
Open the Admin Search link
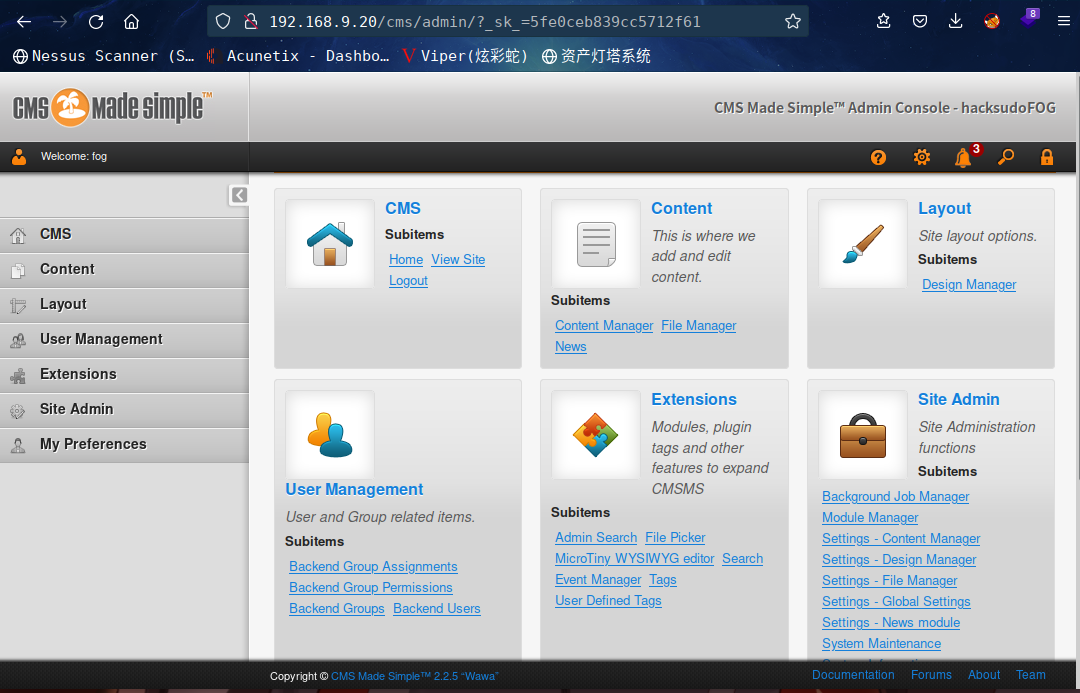(x=596, y=537)
